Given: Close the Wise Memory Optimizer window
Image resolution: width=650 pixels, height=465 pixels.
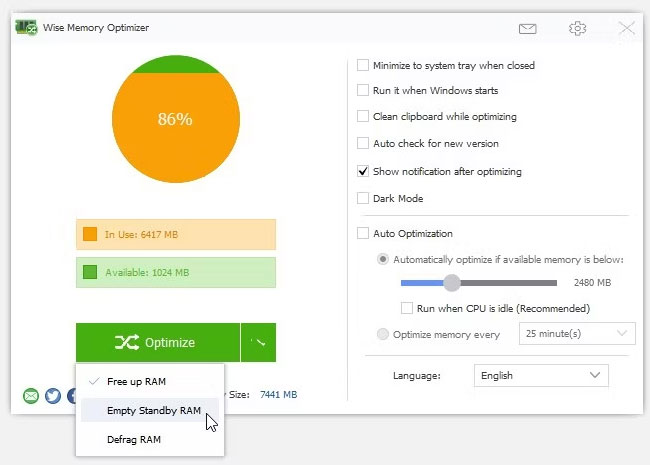Looking at the screenshot, I should pos(627,29).
